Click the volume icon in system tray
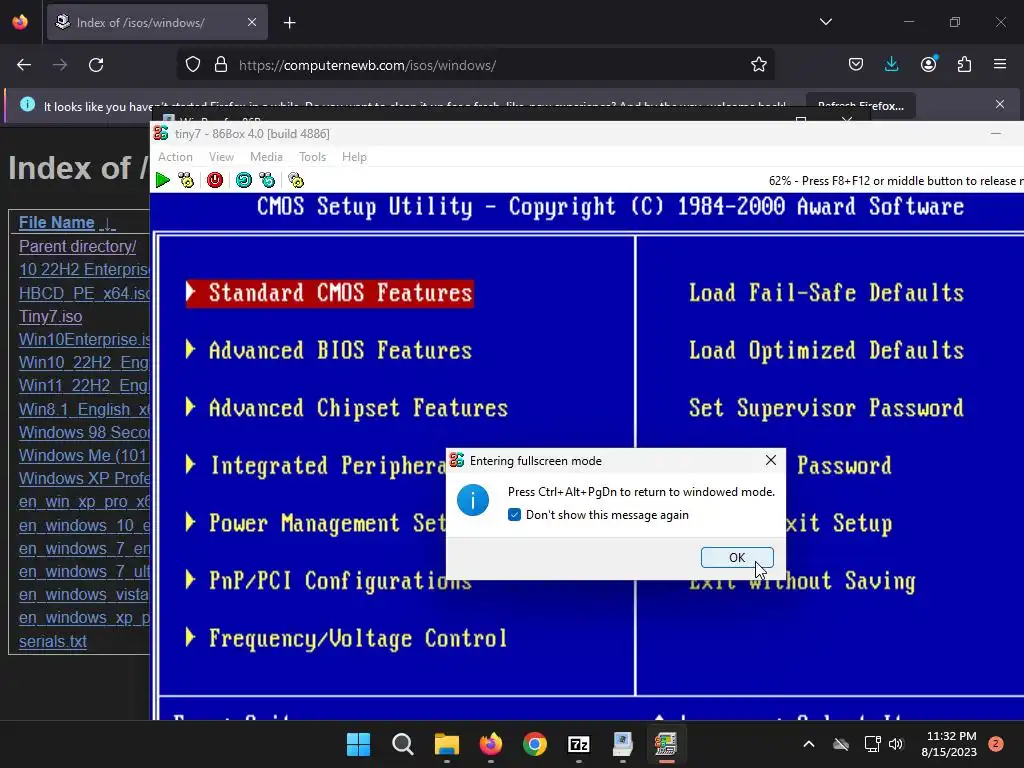Screen dimensions: 1024x768 click(896, 744)
